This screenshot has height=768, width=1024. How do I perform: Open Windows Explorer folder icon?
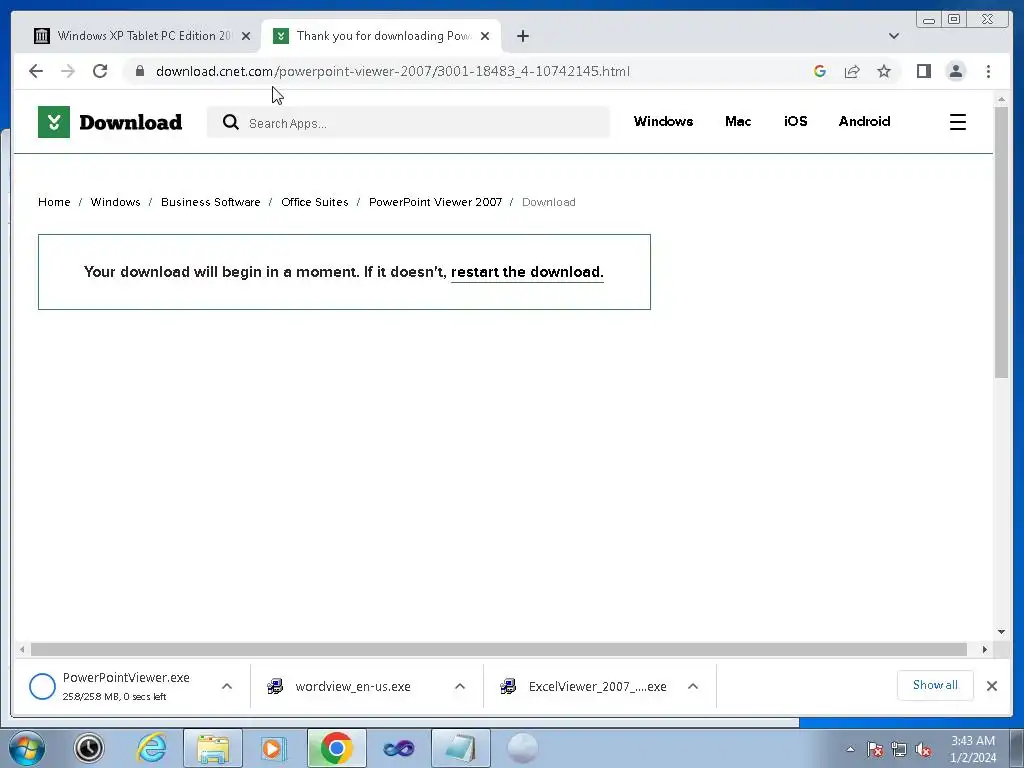[x=213, y=748]
